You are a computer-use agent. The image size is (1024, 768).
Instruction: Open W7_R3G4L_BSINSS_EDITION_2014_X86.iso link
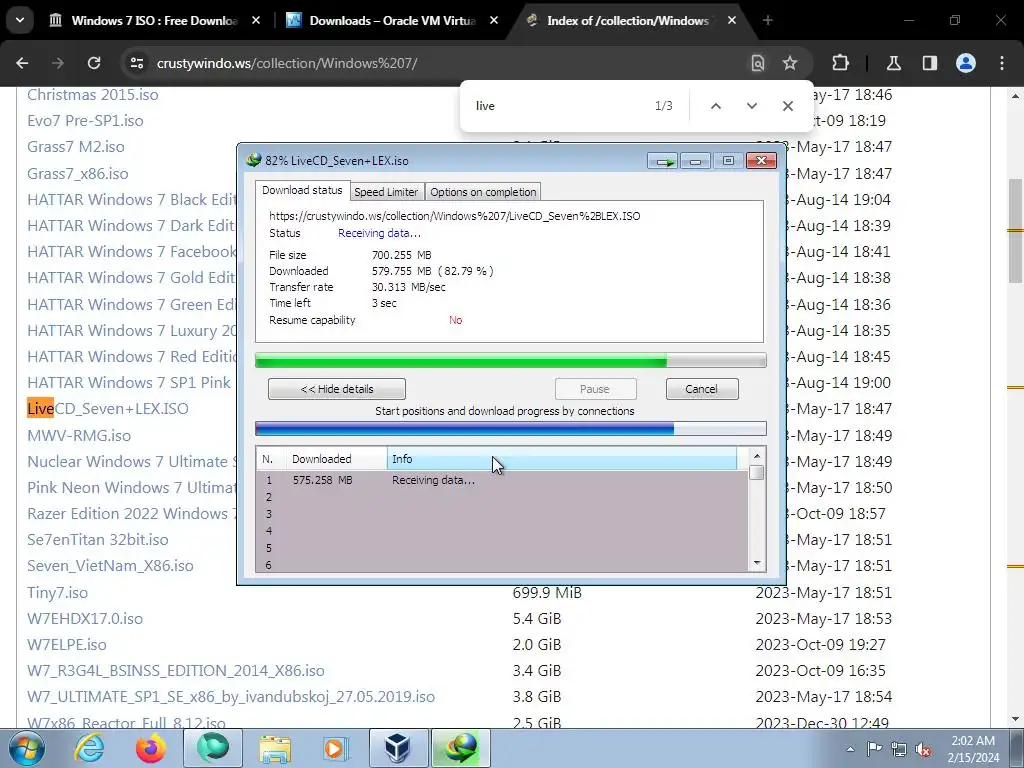pyautogui.click(x=176, y=671)
